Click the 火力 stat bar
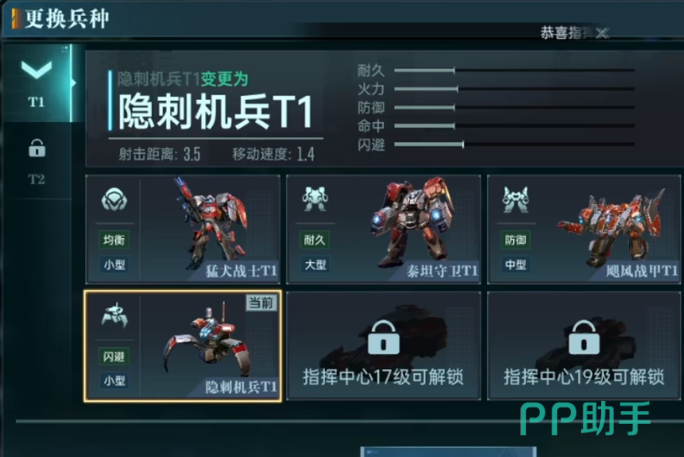The width and height of the screenshot is (684, 457). (514, 89)
